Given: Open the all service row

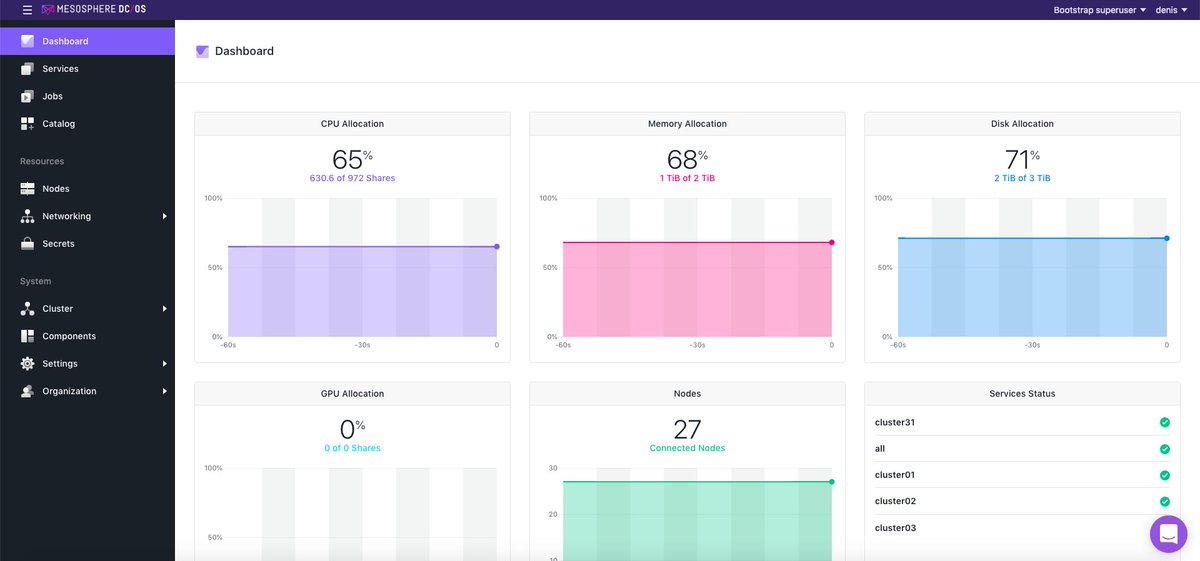Looking at the screenshot, I should click(x=1022, y=449).
